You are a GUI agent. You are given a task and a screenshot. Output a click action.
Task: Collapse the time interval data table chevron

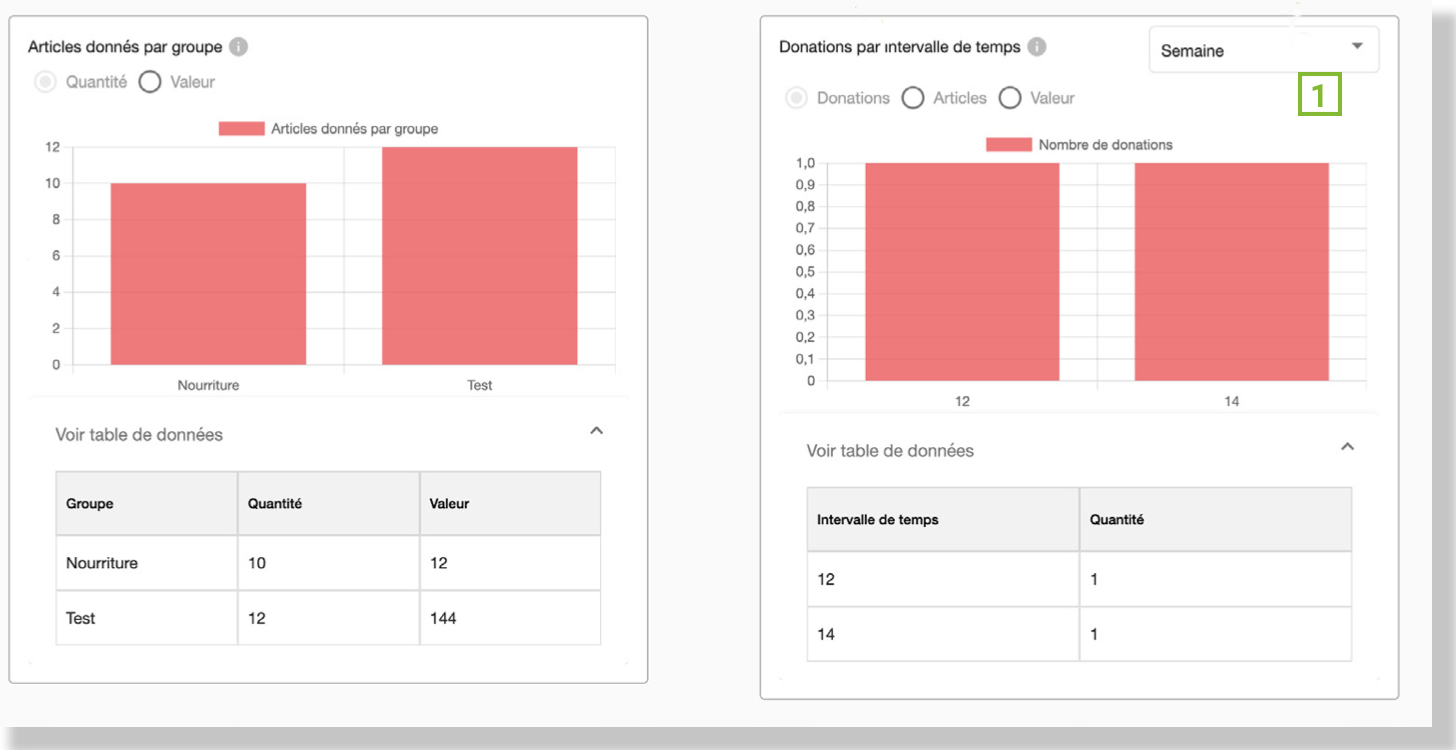(1347, 447)
